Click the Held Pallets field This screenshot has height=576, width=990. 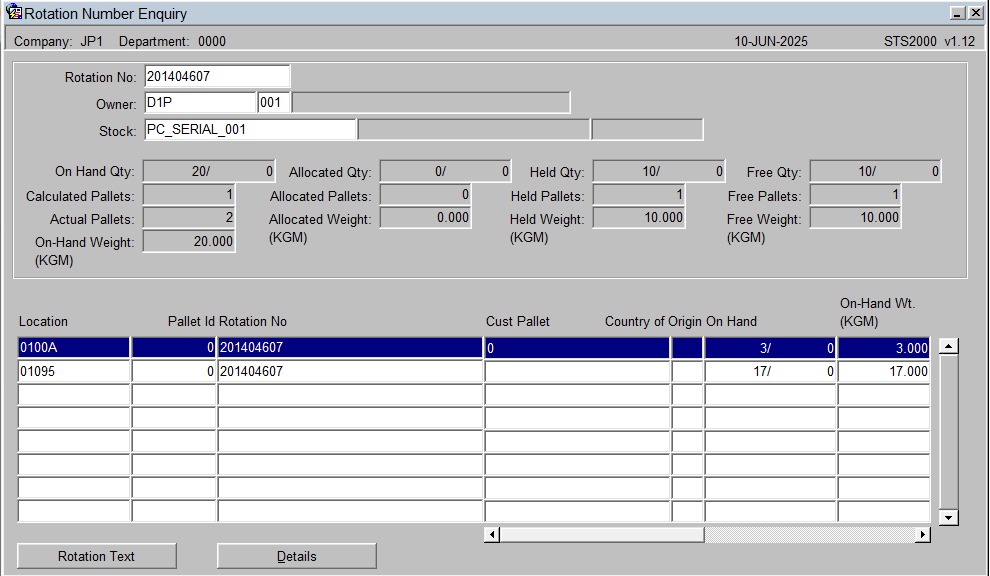click(x=639, y=195)
